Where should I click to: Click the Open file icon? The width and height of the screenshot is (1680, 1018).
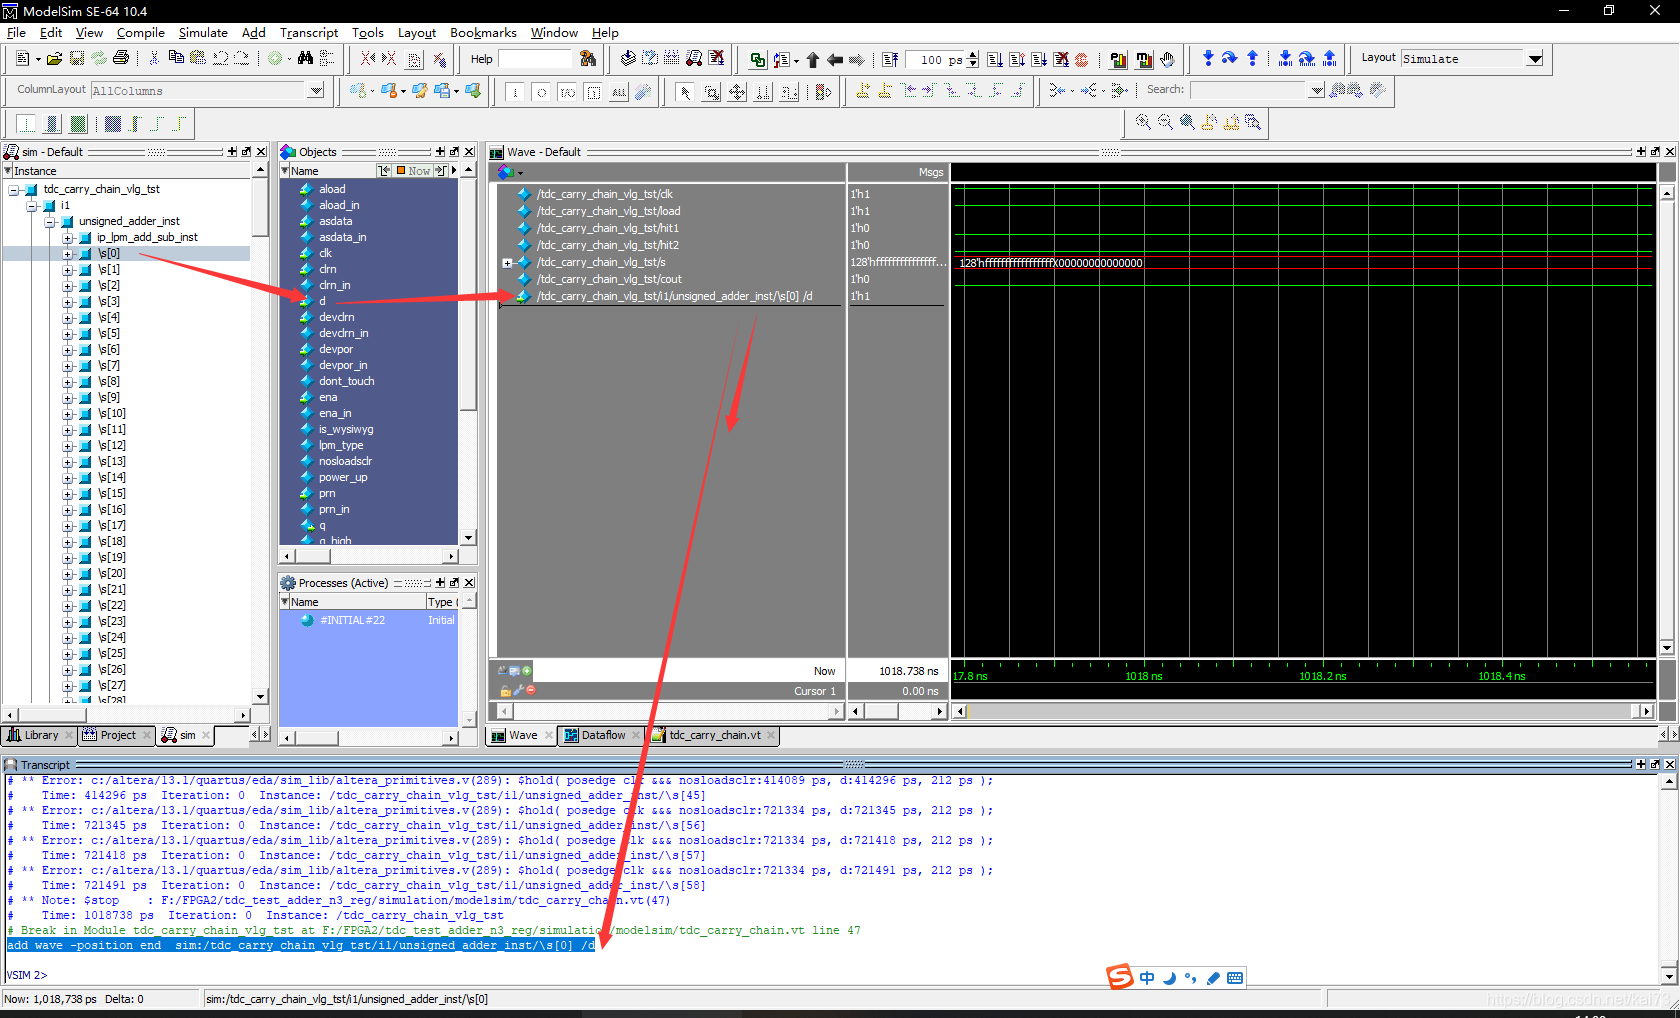pos(54,58)
